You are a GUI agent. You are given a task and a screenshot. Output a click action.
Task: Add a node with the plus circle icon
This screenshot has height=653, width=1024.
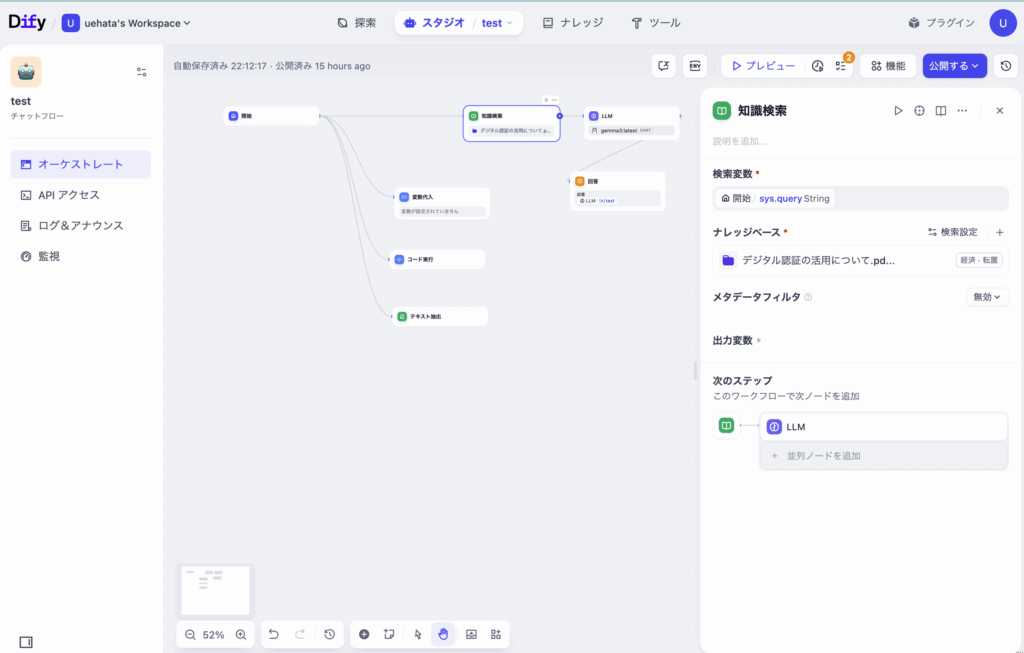pos(364,634)
